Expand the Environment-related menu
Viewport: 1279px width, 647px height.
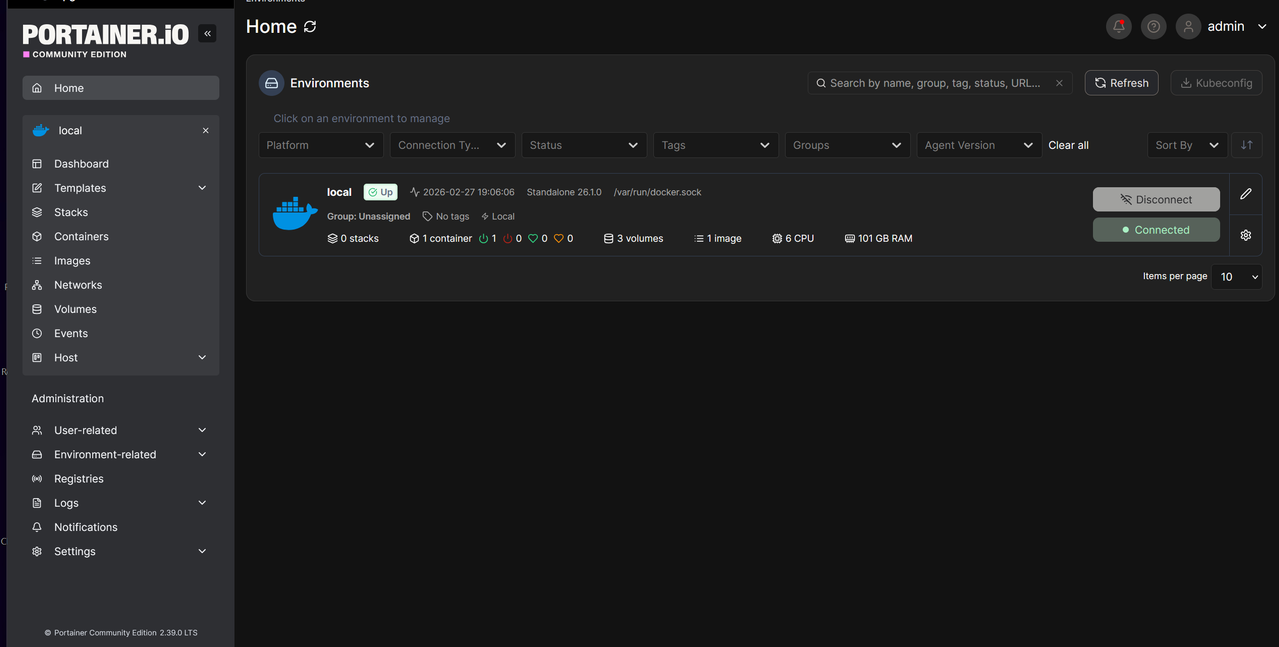click(202, 455)
